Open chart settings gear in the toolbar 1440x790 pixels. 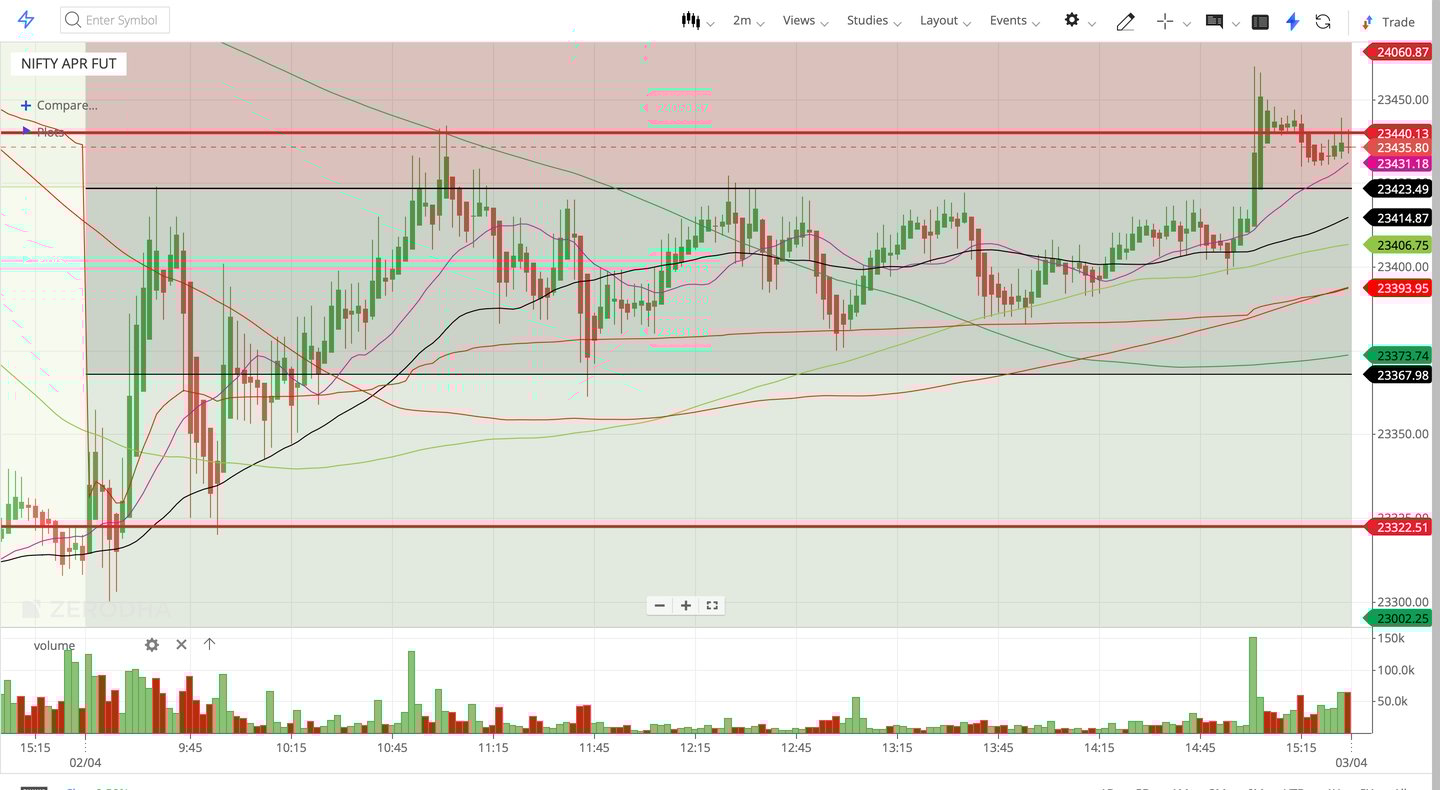[1072, 20]
